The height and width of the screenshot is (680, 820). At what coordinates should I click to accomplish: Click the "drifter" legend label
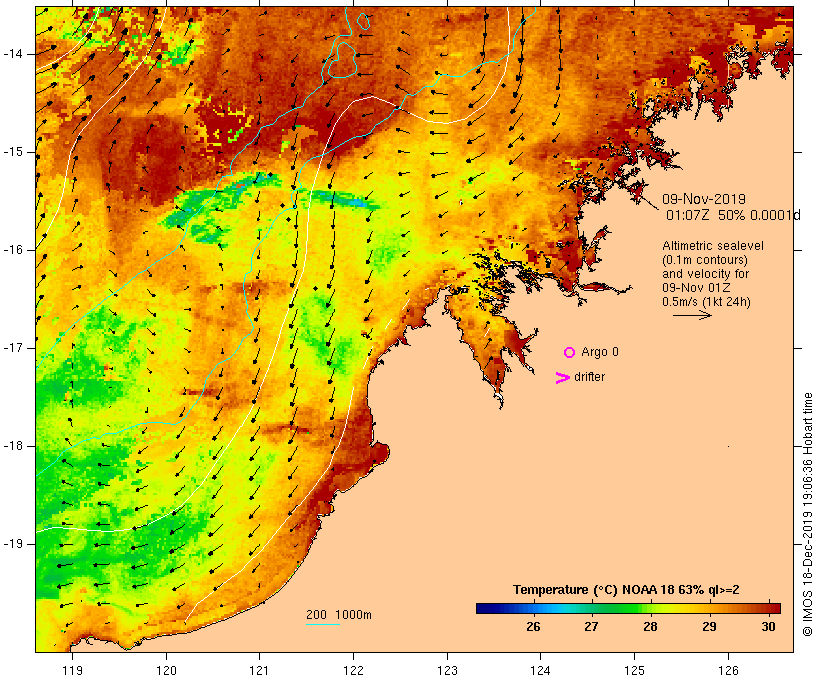589,377
